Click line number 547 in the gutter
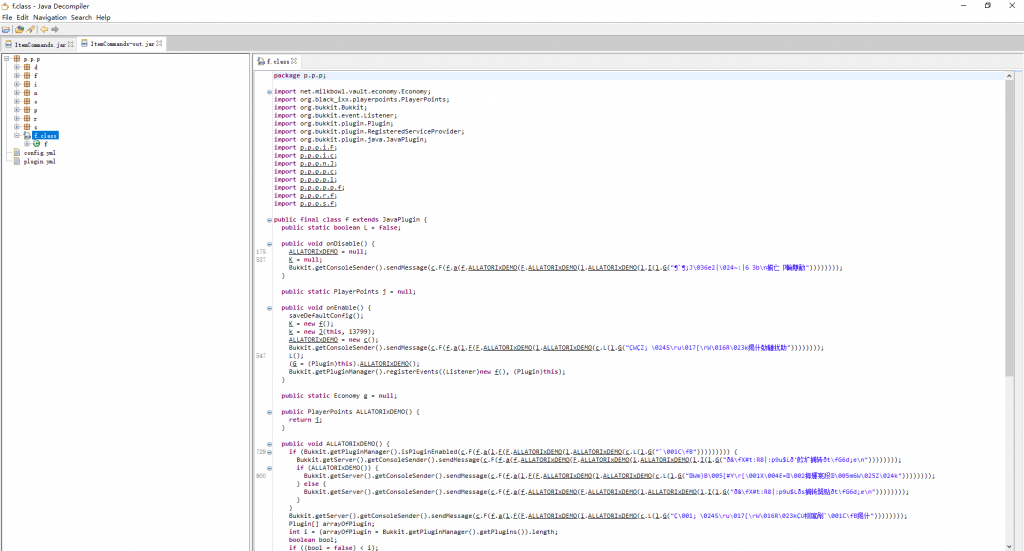 click(x=261, y=356)
